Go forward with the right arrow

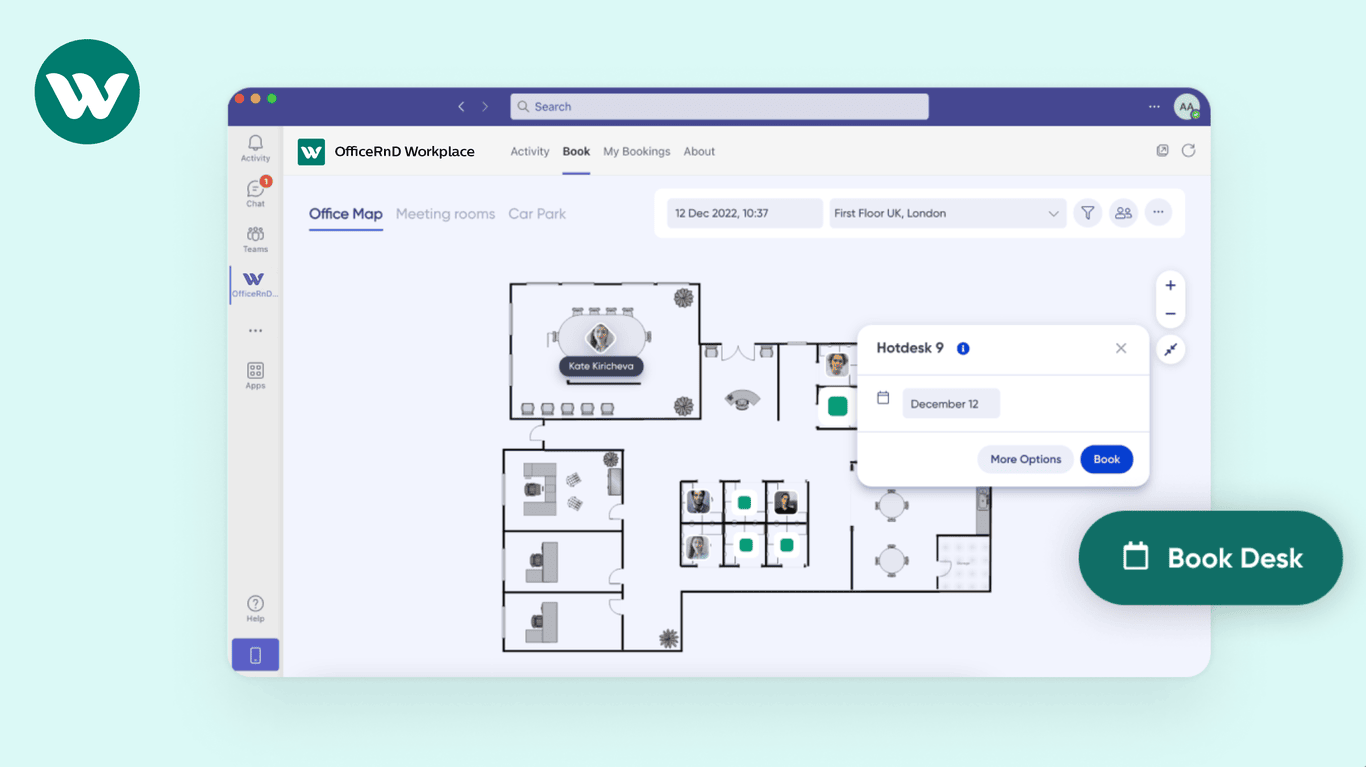pos(485,106)
